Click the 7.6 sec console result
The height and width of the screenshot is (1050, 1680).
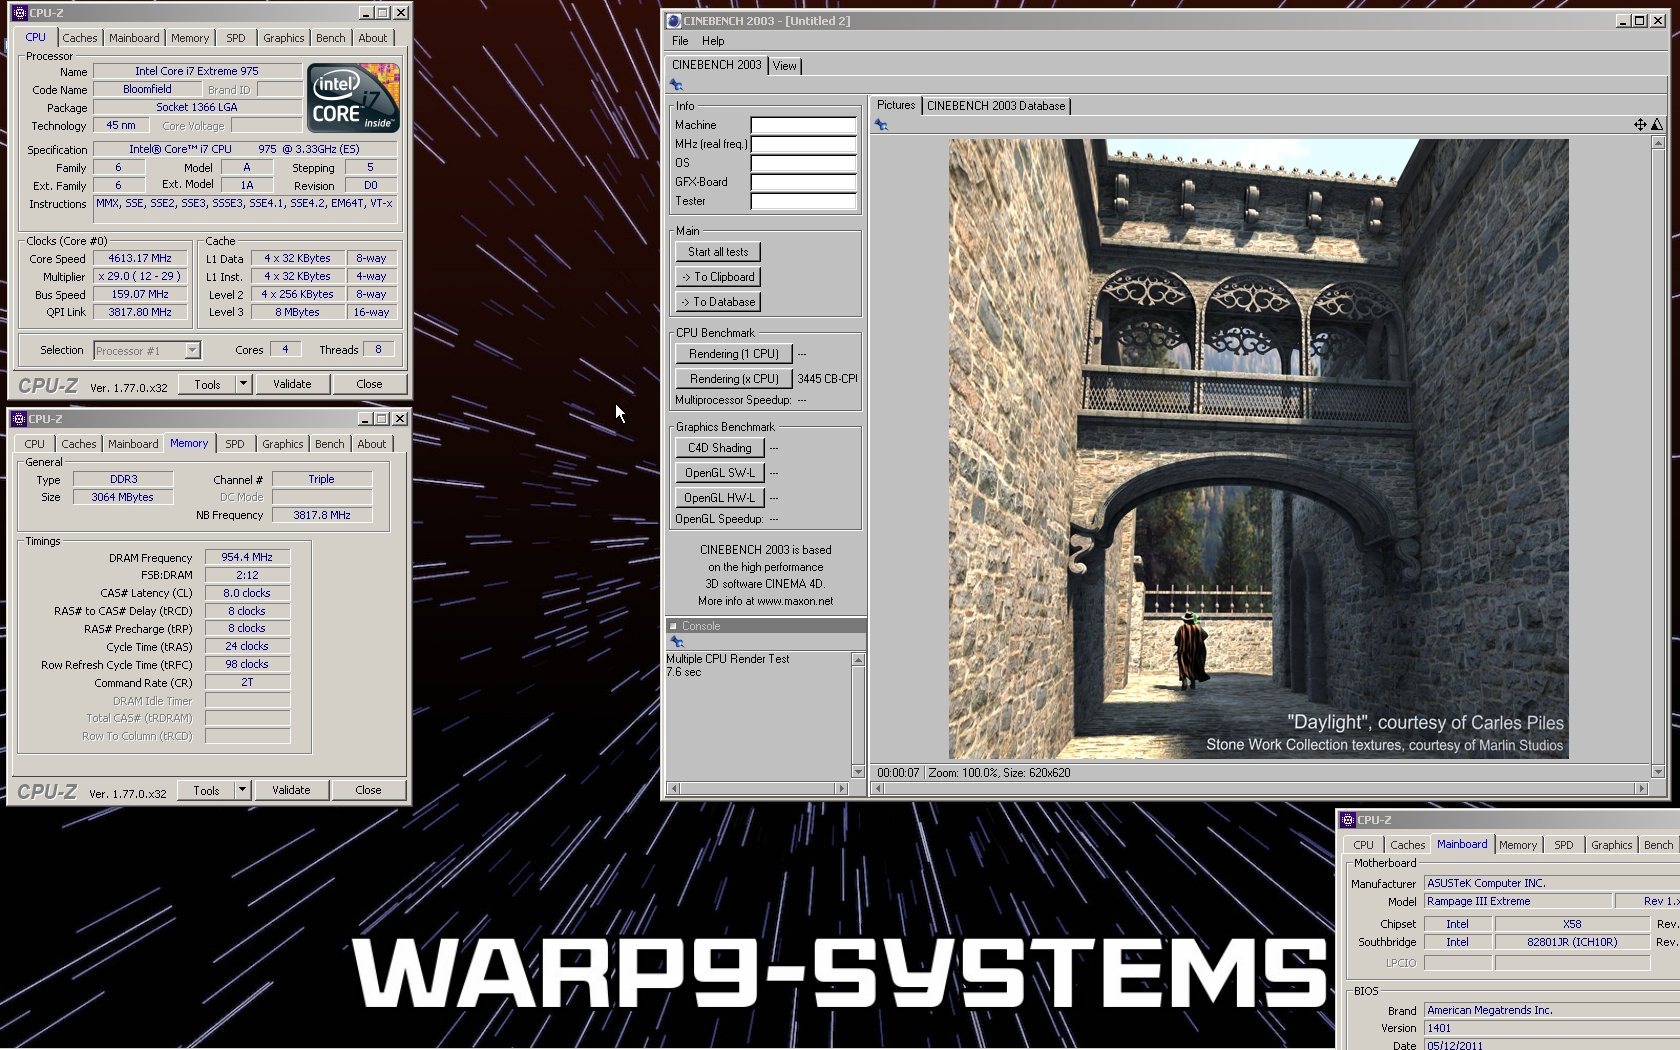[x=684, y=672]
